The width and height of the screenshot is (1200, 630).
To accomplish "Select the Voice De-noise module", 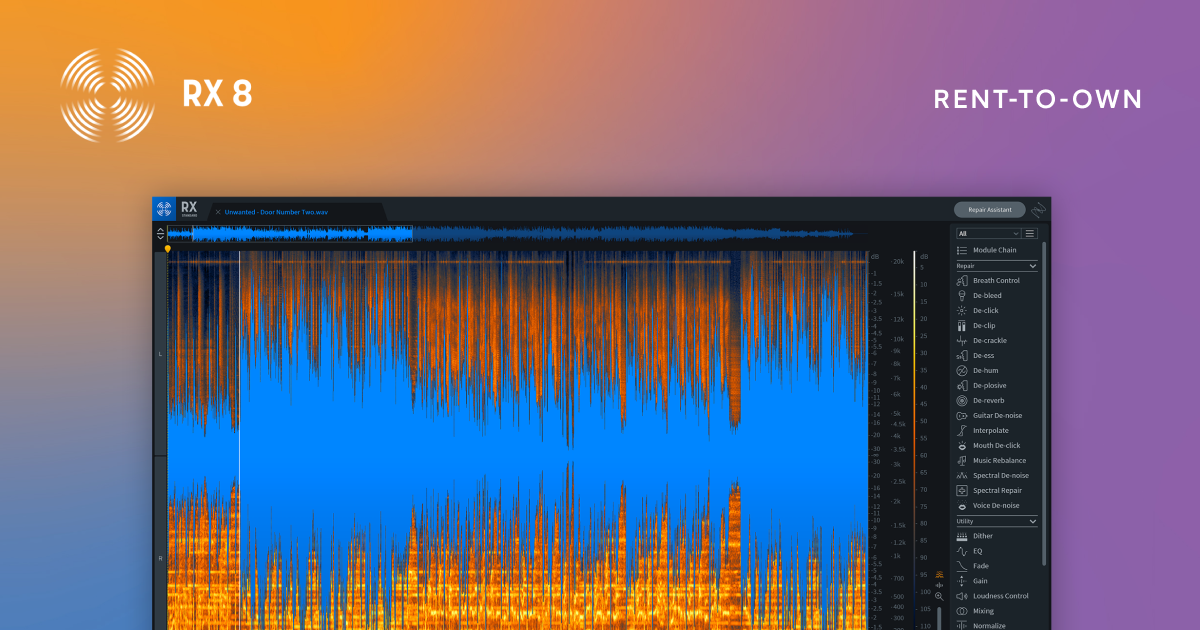I will [x=987, y=506].
